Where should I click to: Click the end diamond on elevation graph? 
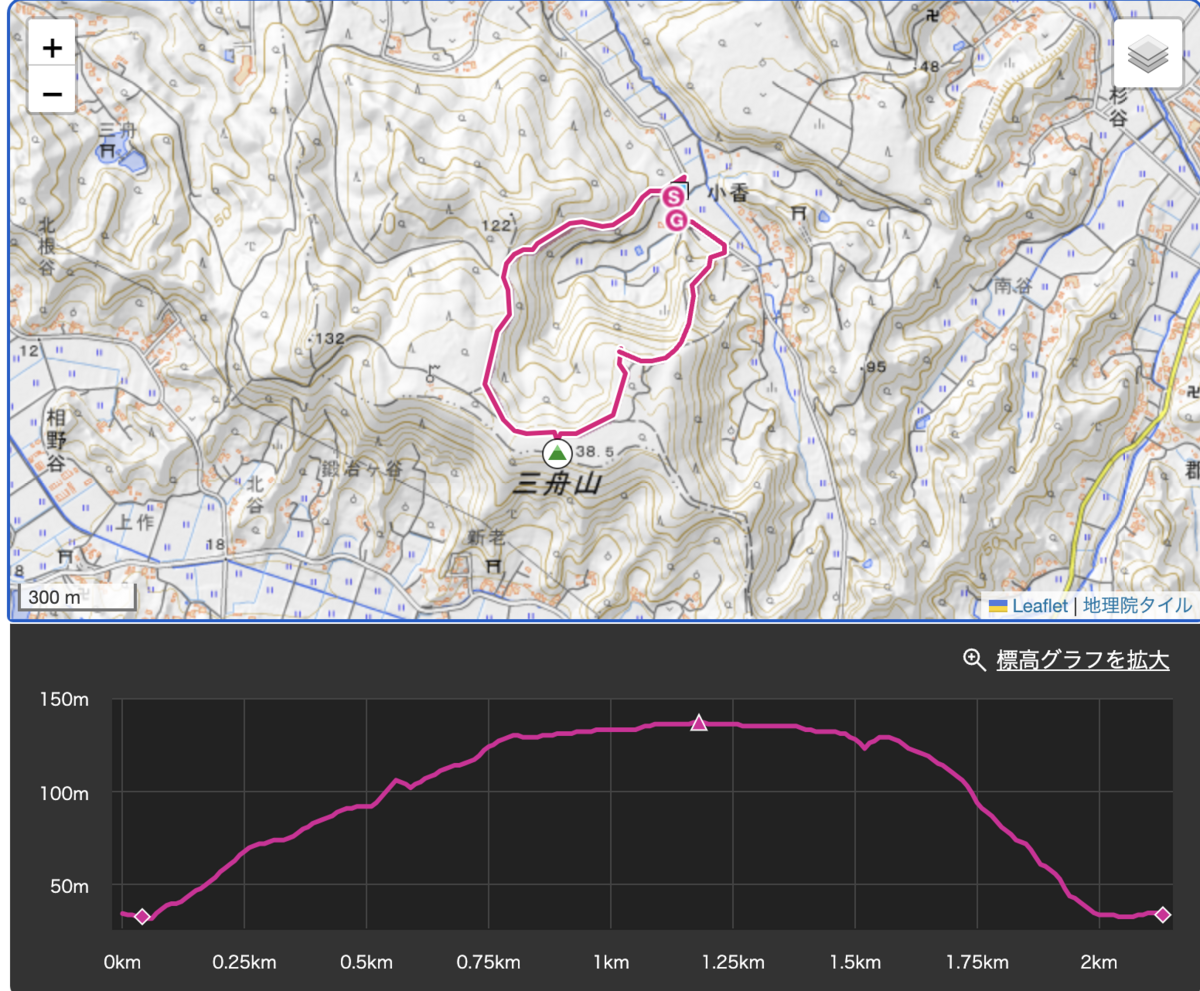click(1162, 914)
